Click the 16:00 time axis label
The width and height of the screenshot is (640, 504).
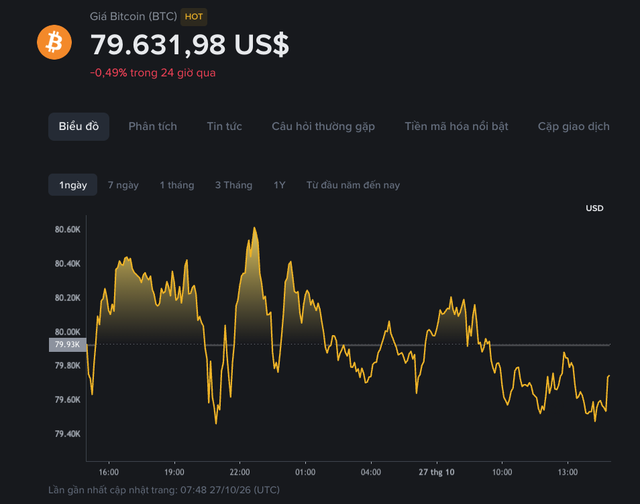pyautogui.click(x=109, y=472)
